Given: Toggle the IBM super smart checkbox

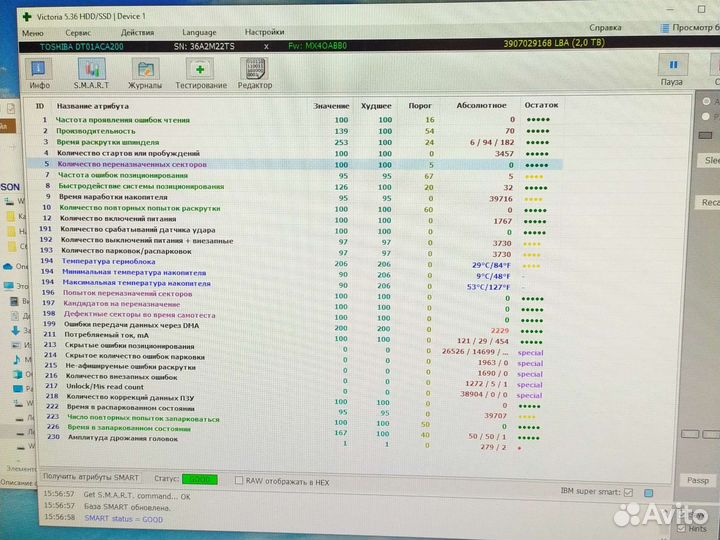Looking at the screenshot, I should coord(629,493).
